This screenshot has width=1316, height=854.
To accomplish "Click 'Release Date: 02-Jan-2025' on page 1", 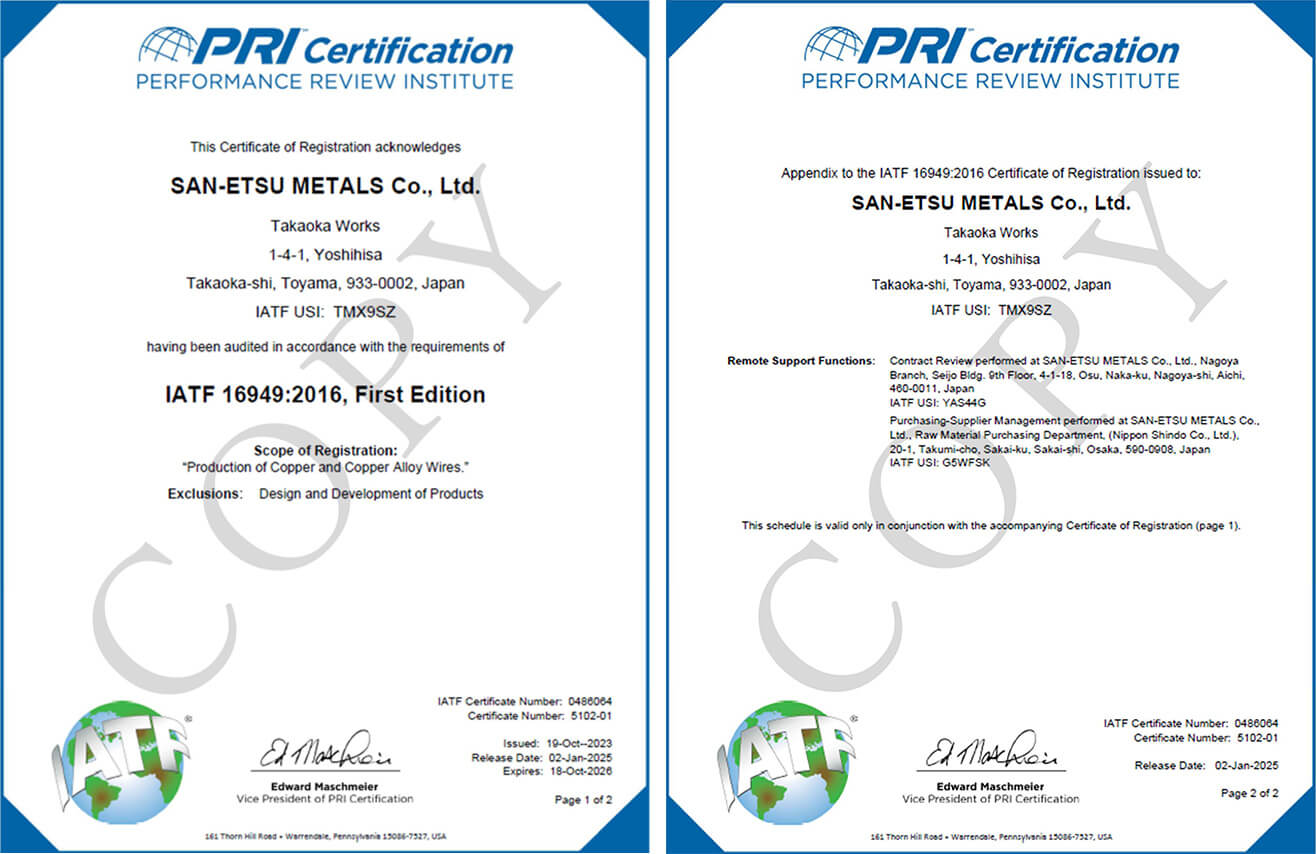I will point(542,758).
